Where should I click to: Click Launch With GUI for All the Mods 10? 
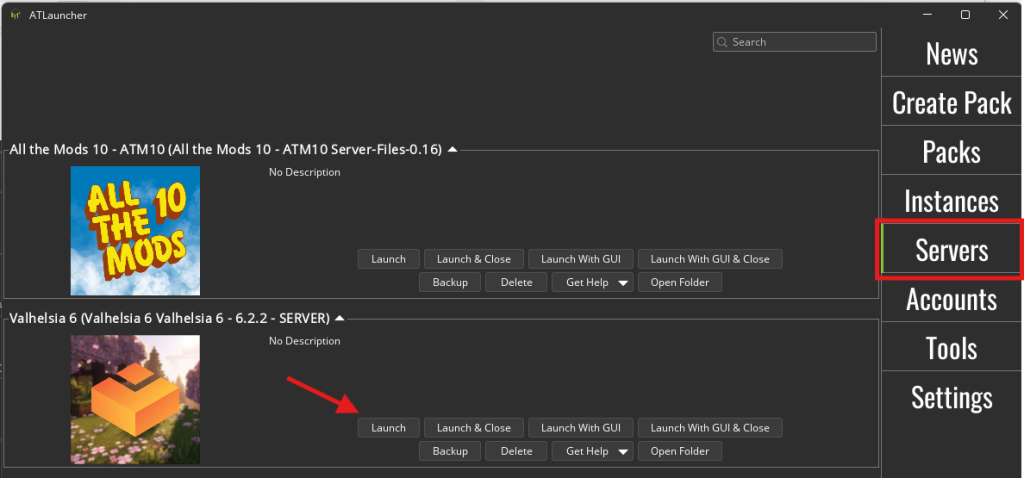pyautogui.click(x=580, y=259)
